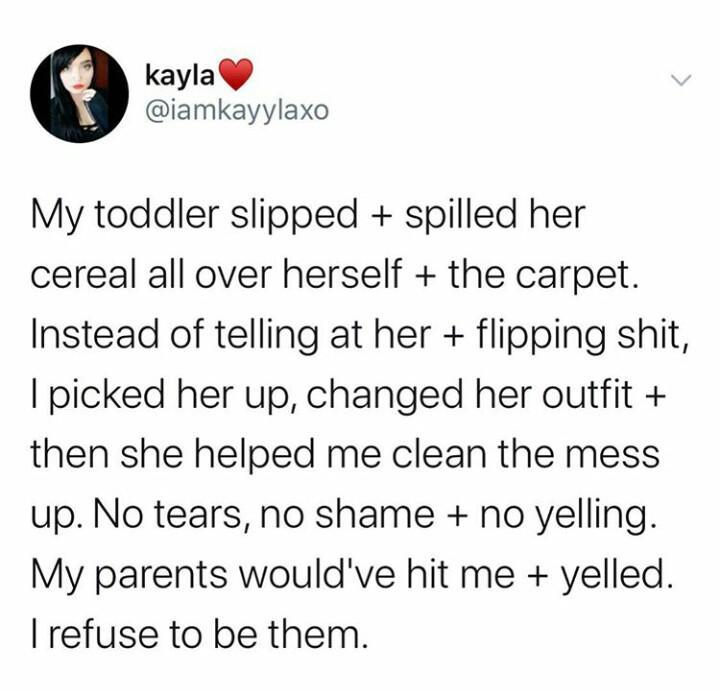Click the final line "I refuse to be them."
The height and width of the screenshot is (692, 720).
200,634
